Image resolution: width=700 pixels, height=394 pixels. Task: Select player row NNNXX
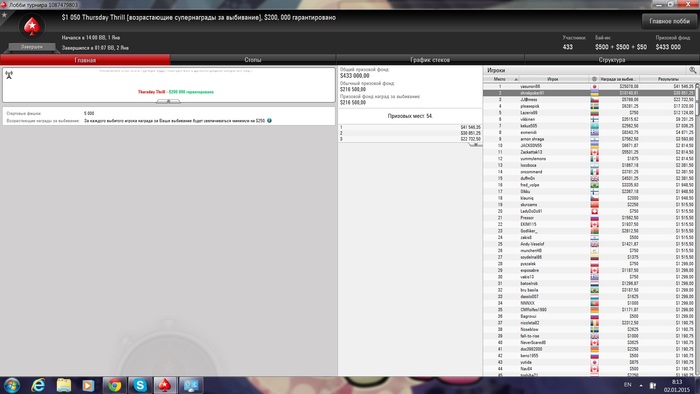[589, 303]
